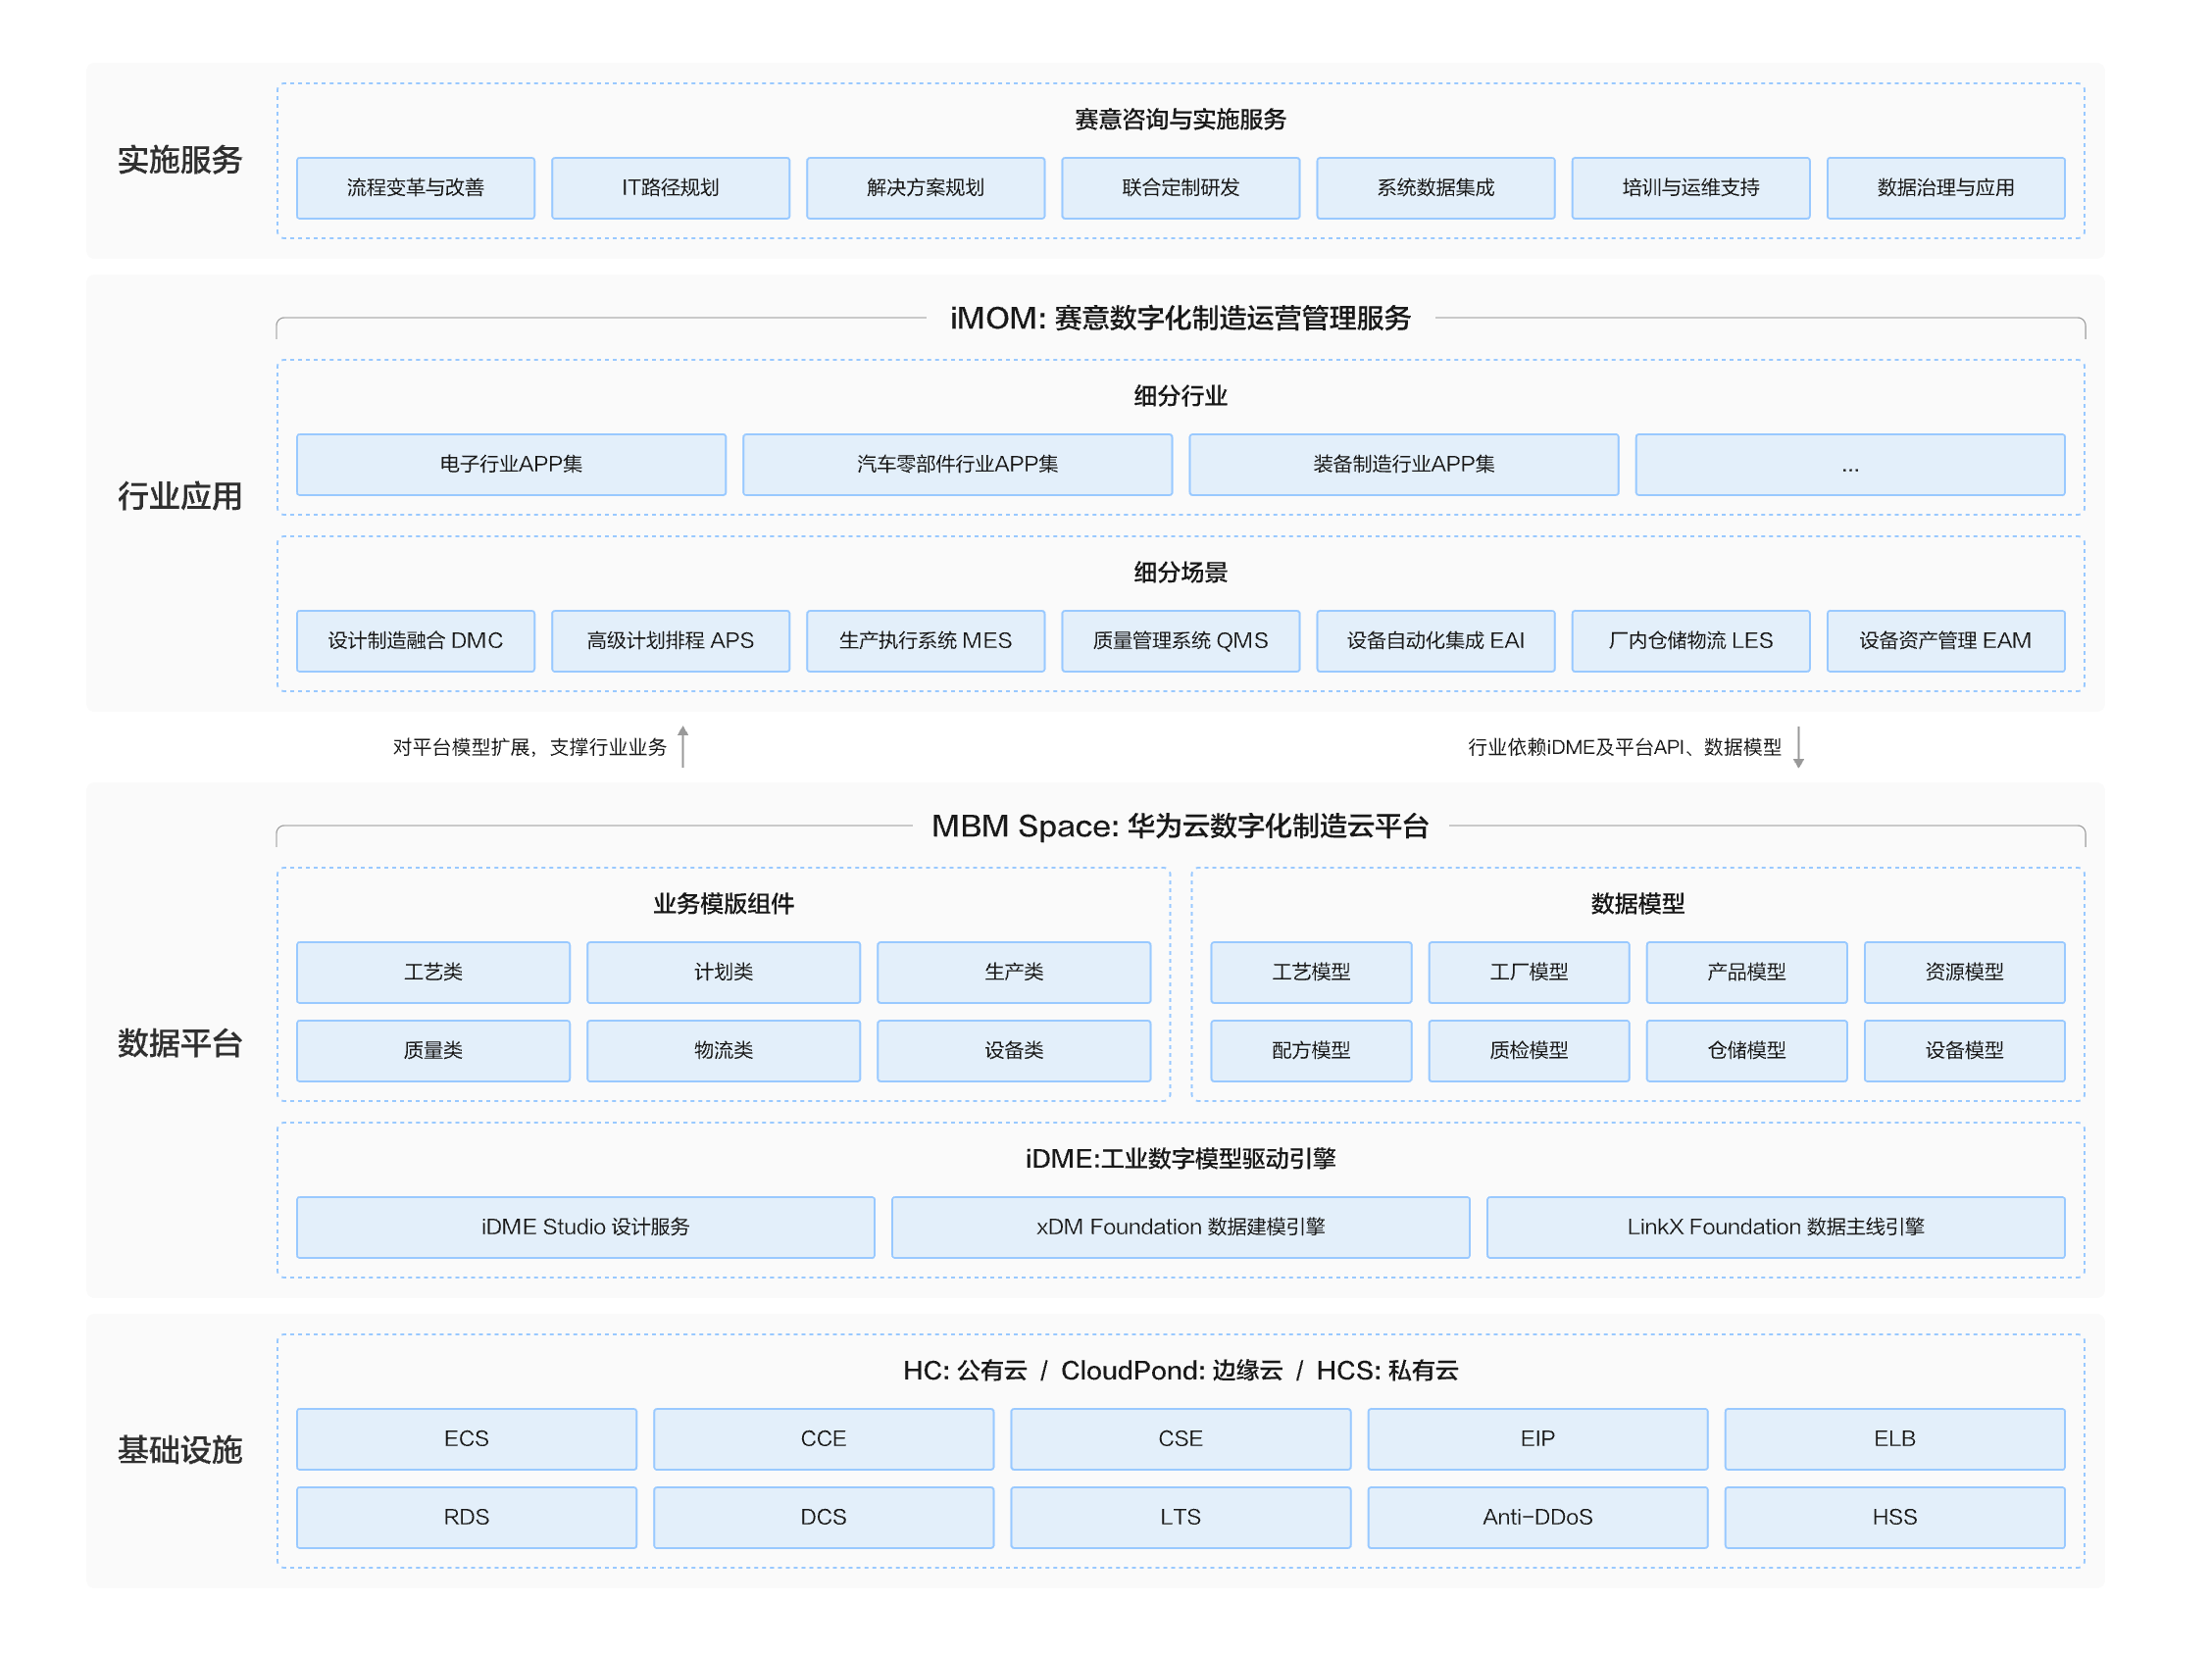Open iDME Studio 设计服务 block

pyautogui.click(x=585, y=1227)
